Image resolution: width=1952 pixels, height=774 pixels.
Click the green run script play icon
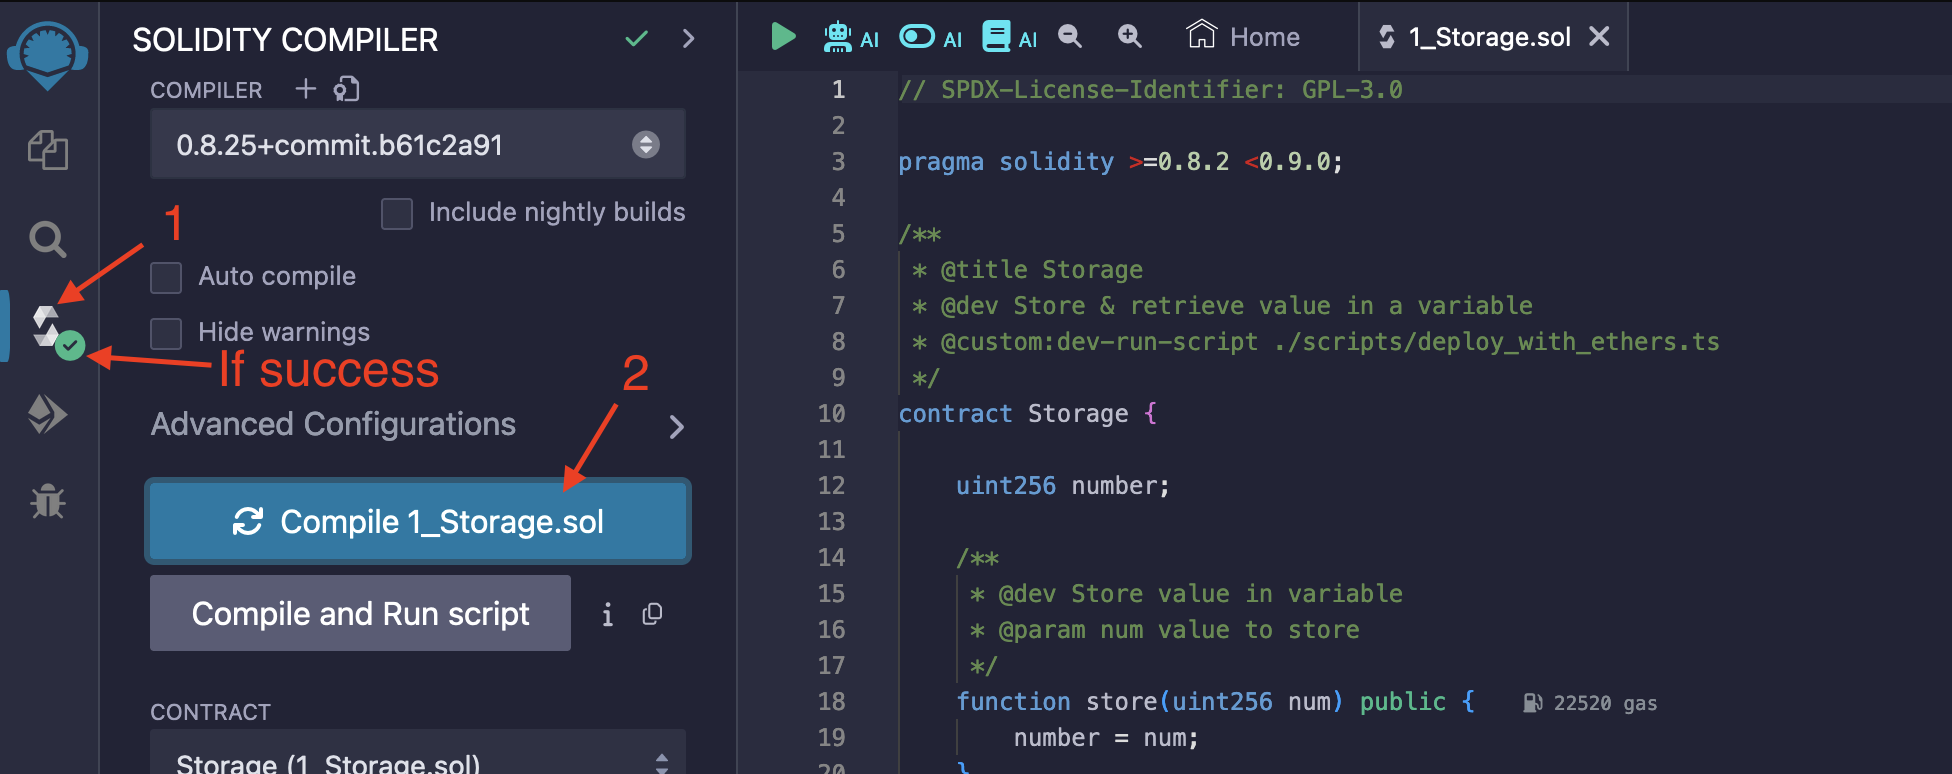coord(783,37)
